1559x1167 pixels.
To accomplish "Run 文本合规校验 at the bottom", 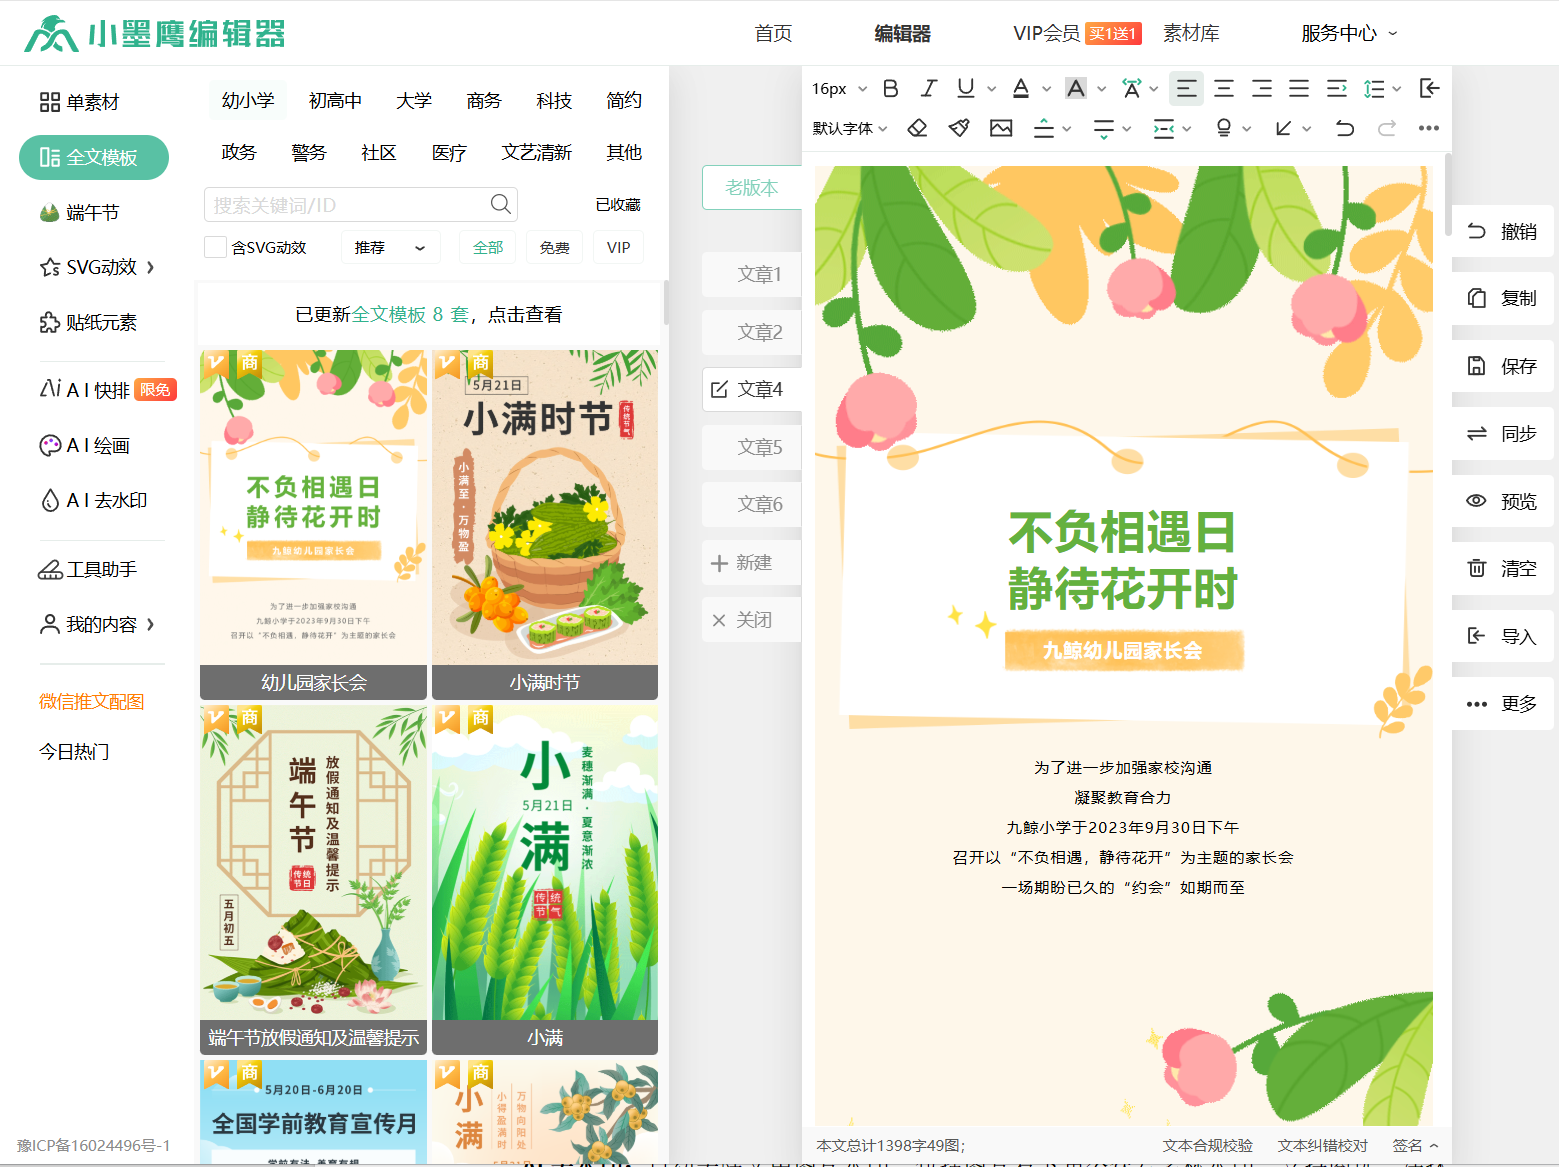I will [x=1208, y=1145].
